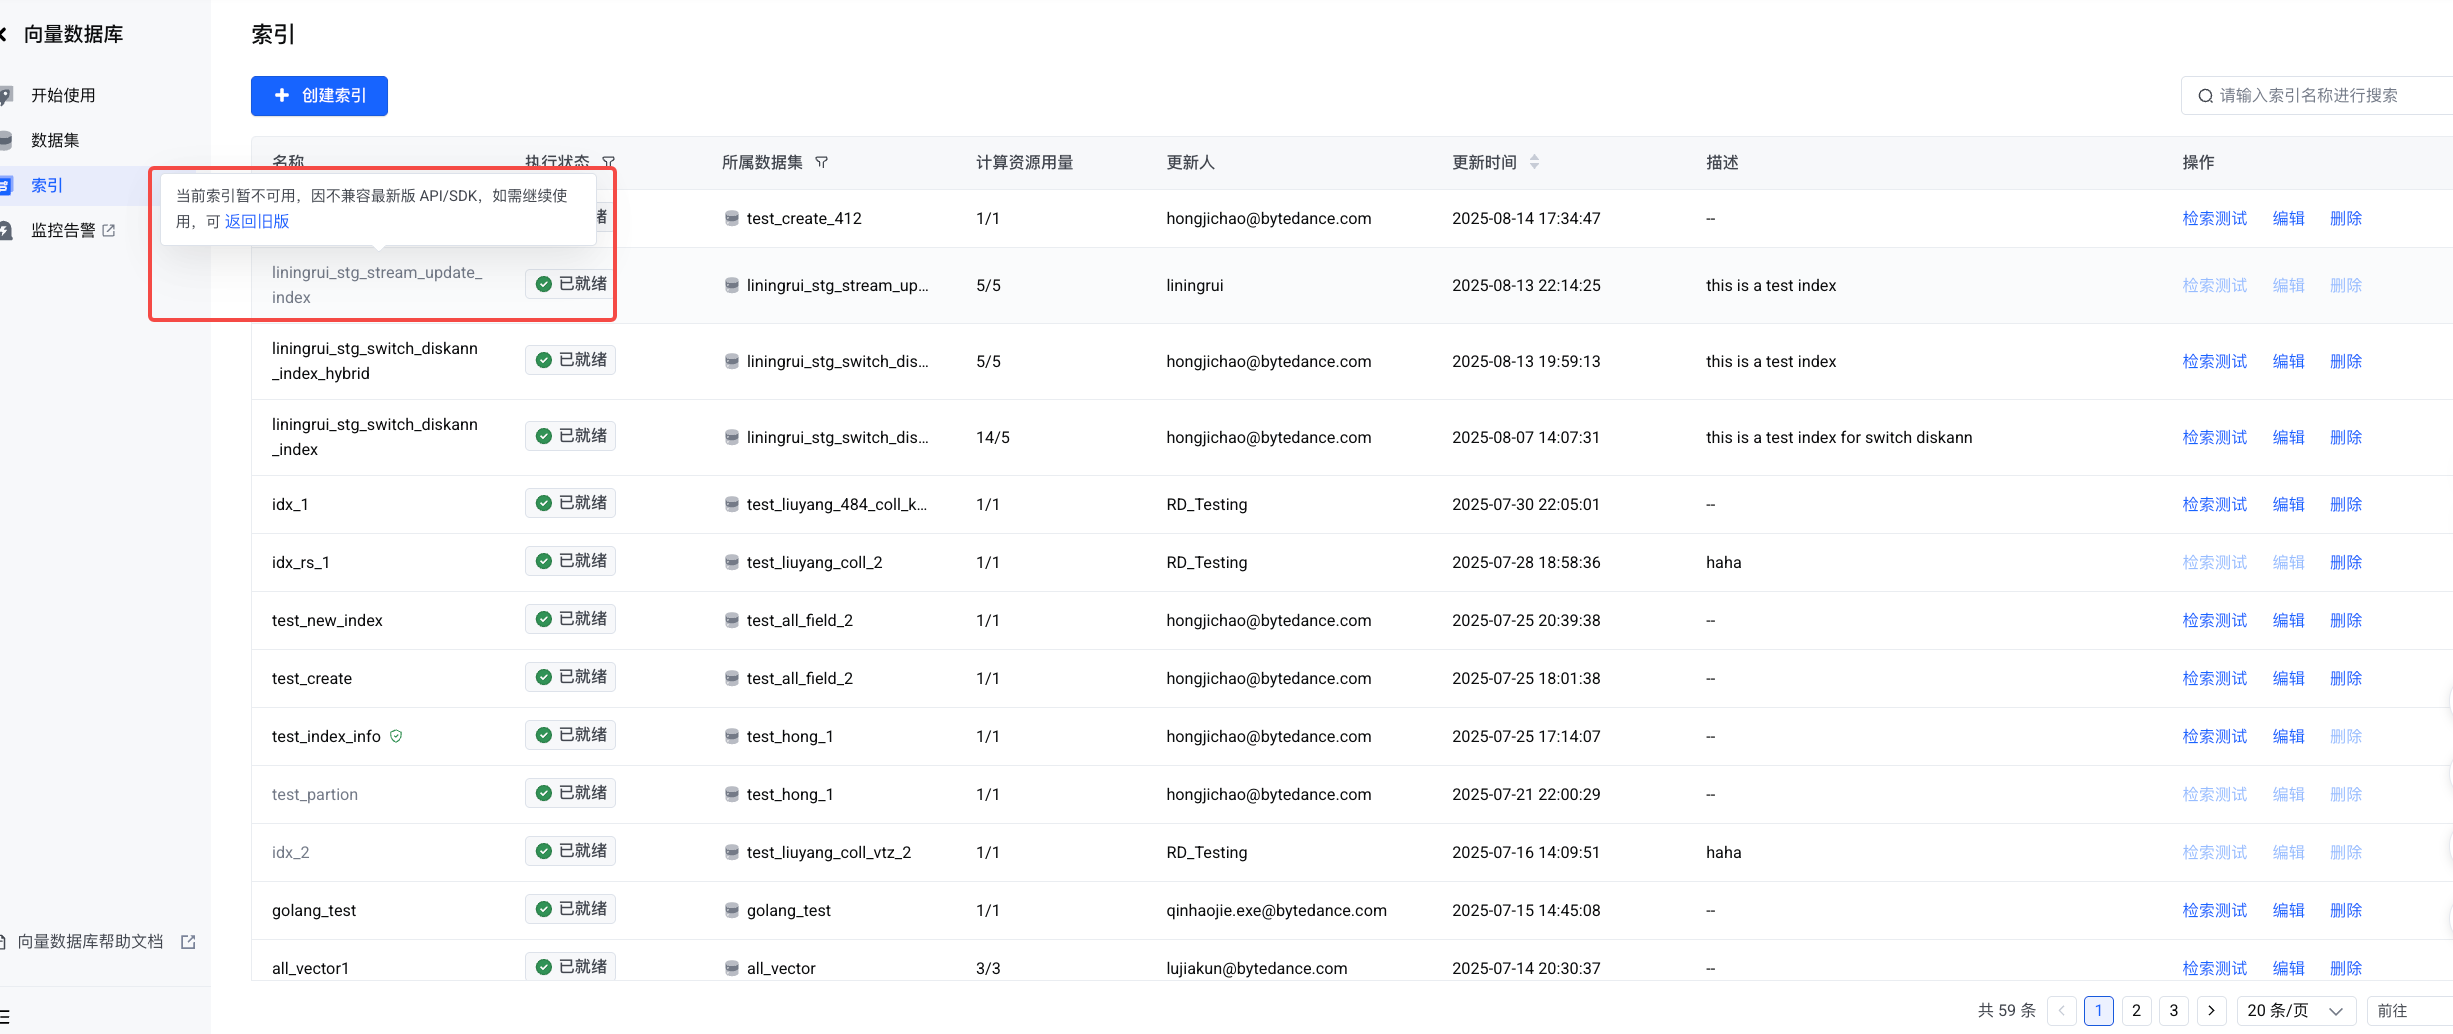Jump to page 2 in pagination

pos(2136,1011)
